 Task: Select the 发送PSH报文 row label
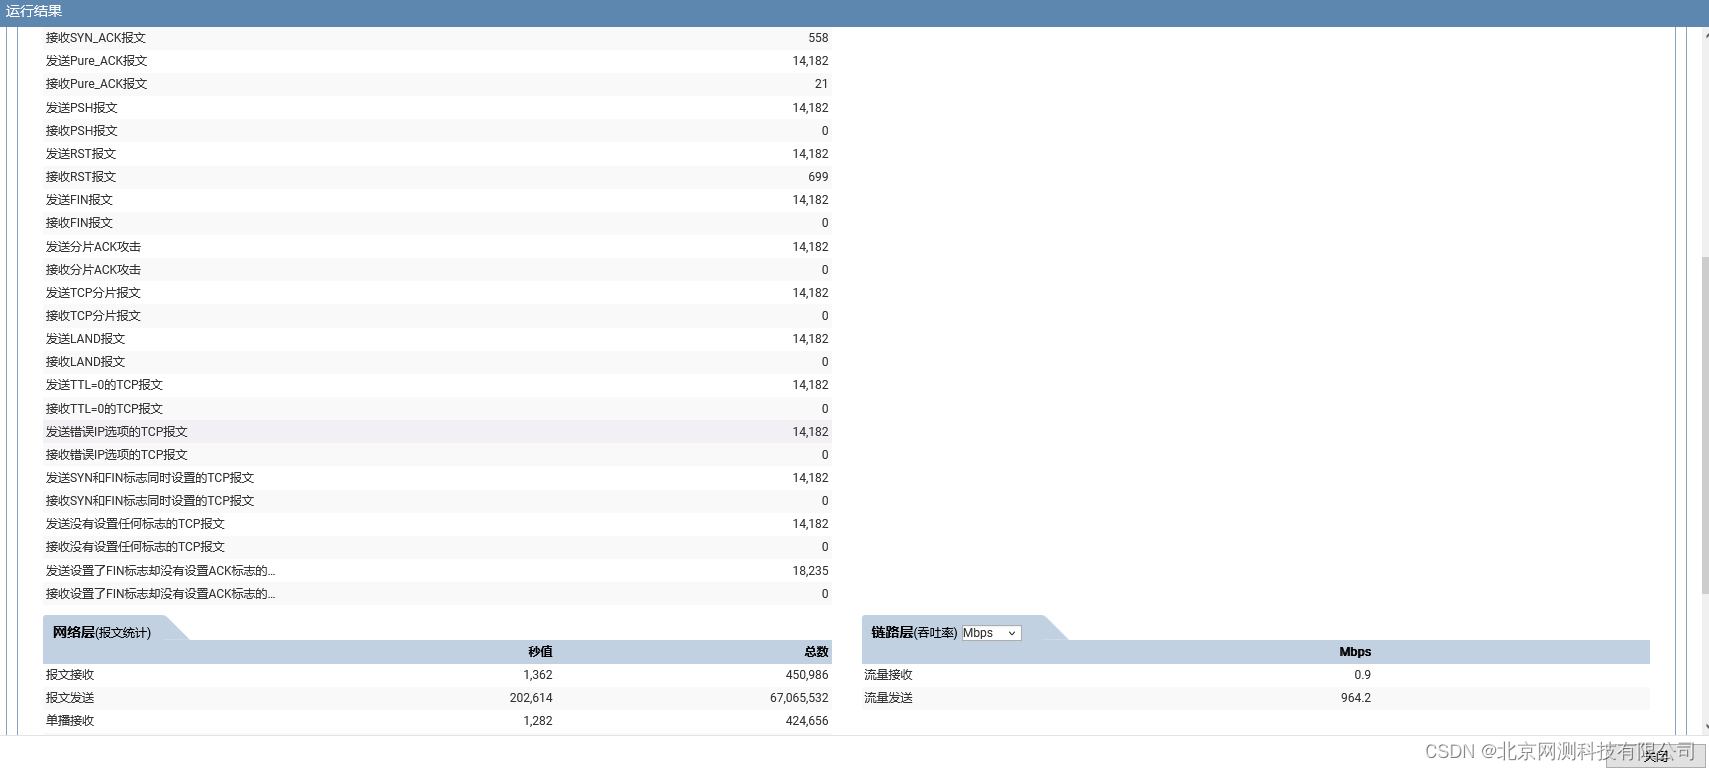pyautogui.click(x=81, y=108)
